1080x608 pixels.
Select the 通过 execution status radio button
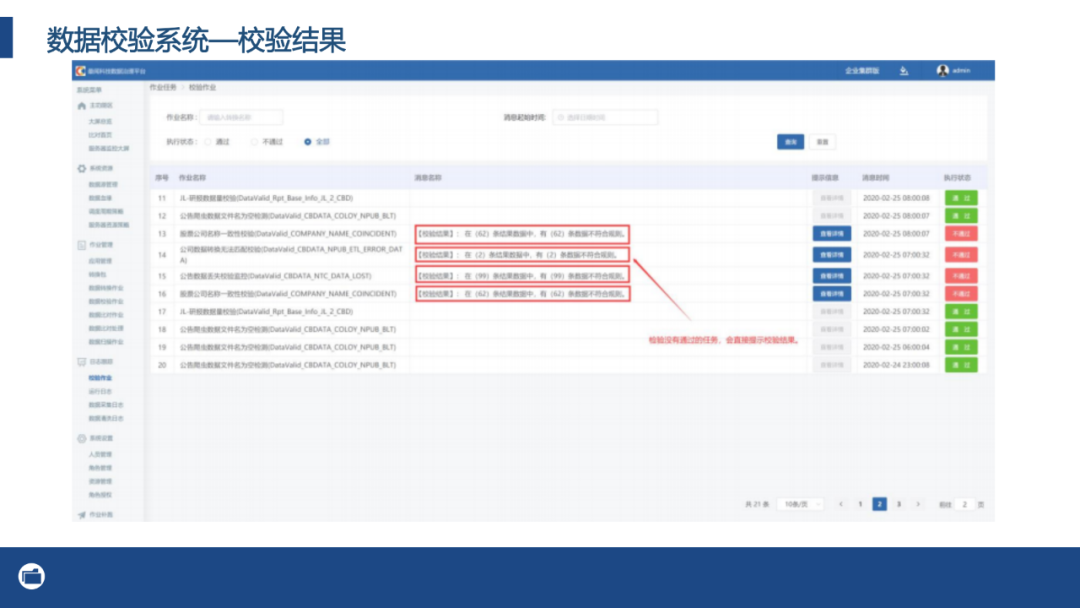pos(207,141)
